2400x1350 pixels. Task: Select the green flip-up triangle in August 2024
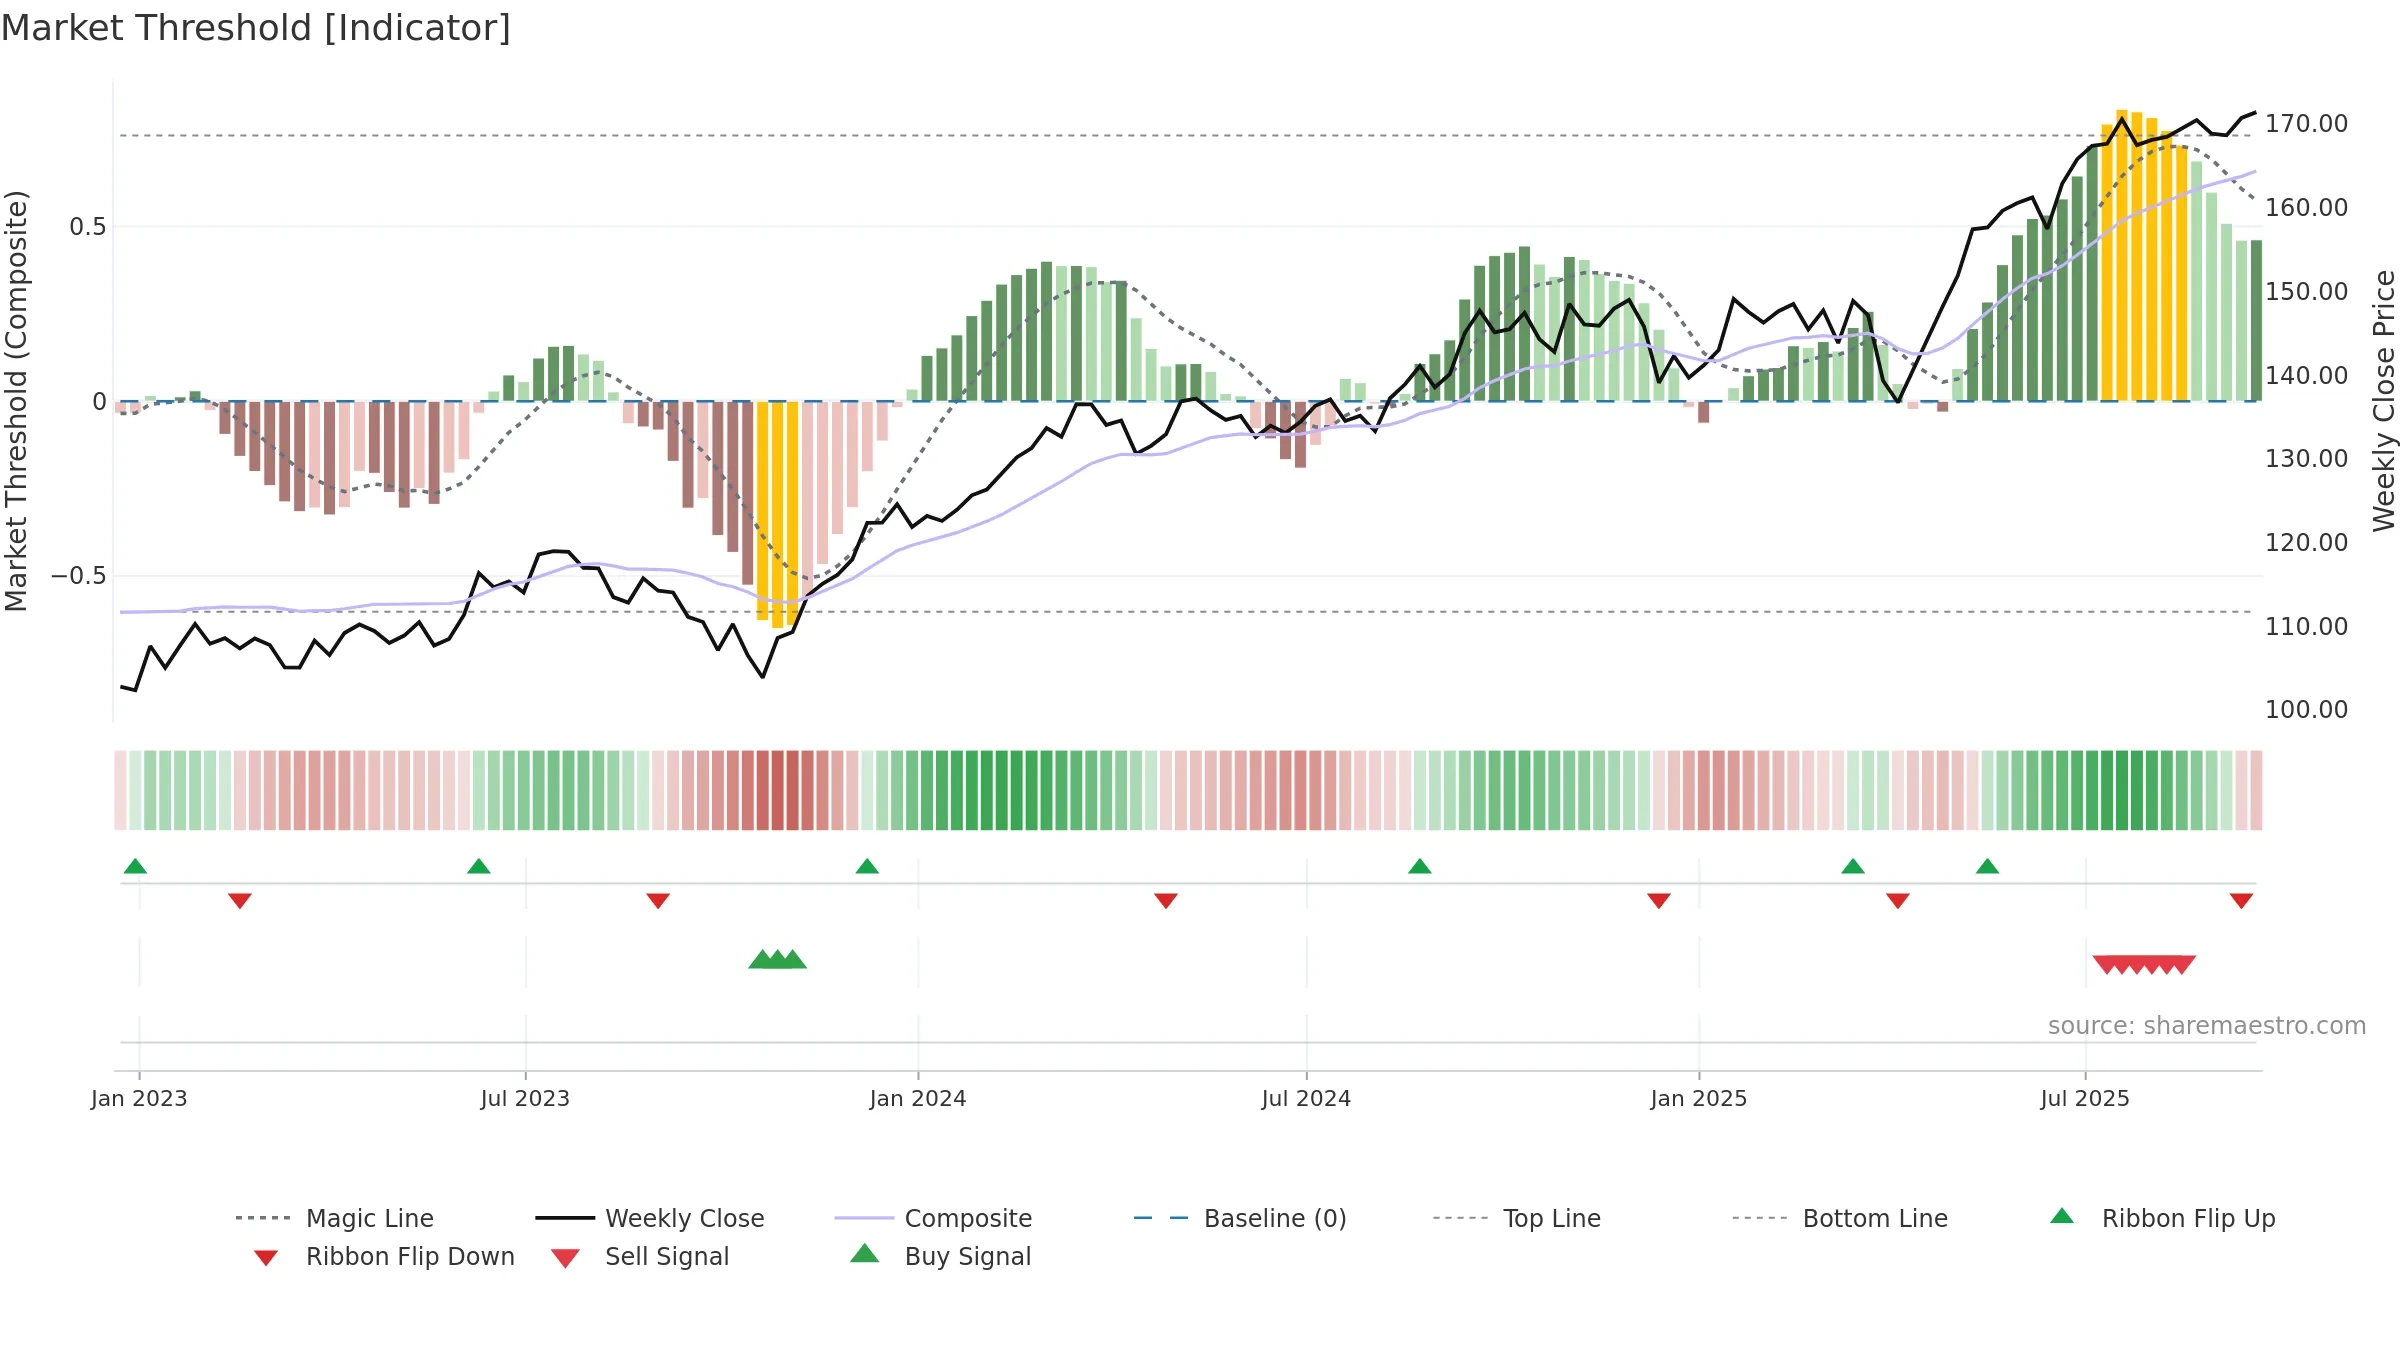(x=1420, y=866)
